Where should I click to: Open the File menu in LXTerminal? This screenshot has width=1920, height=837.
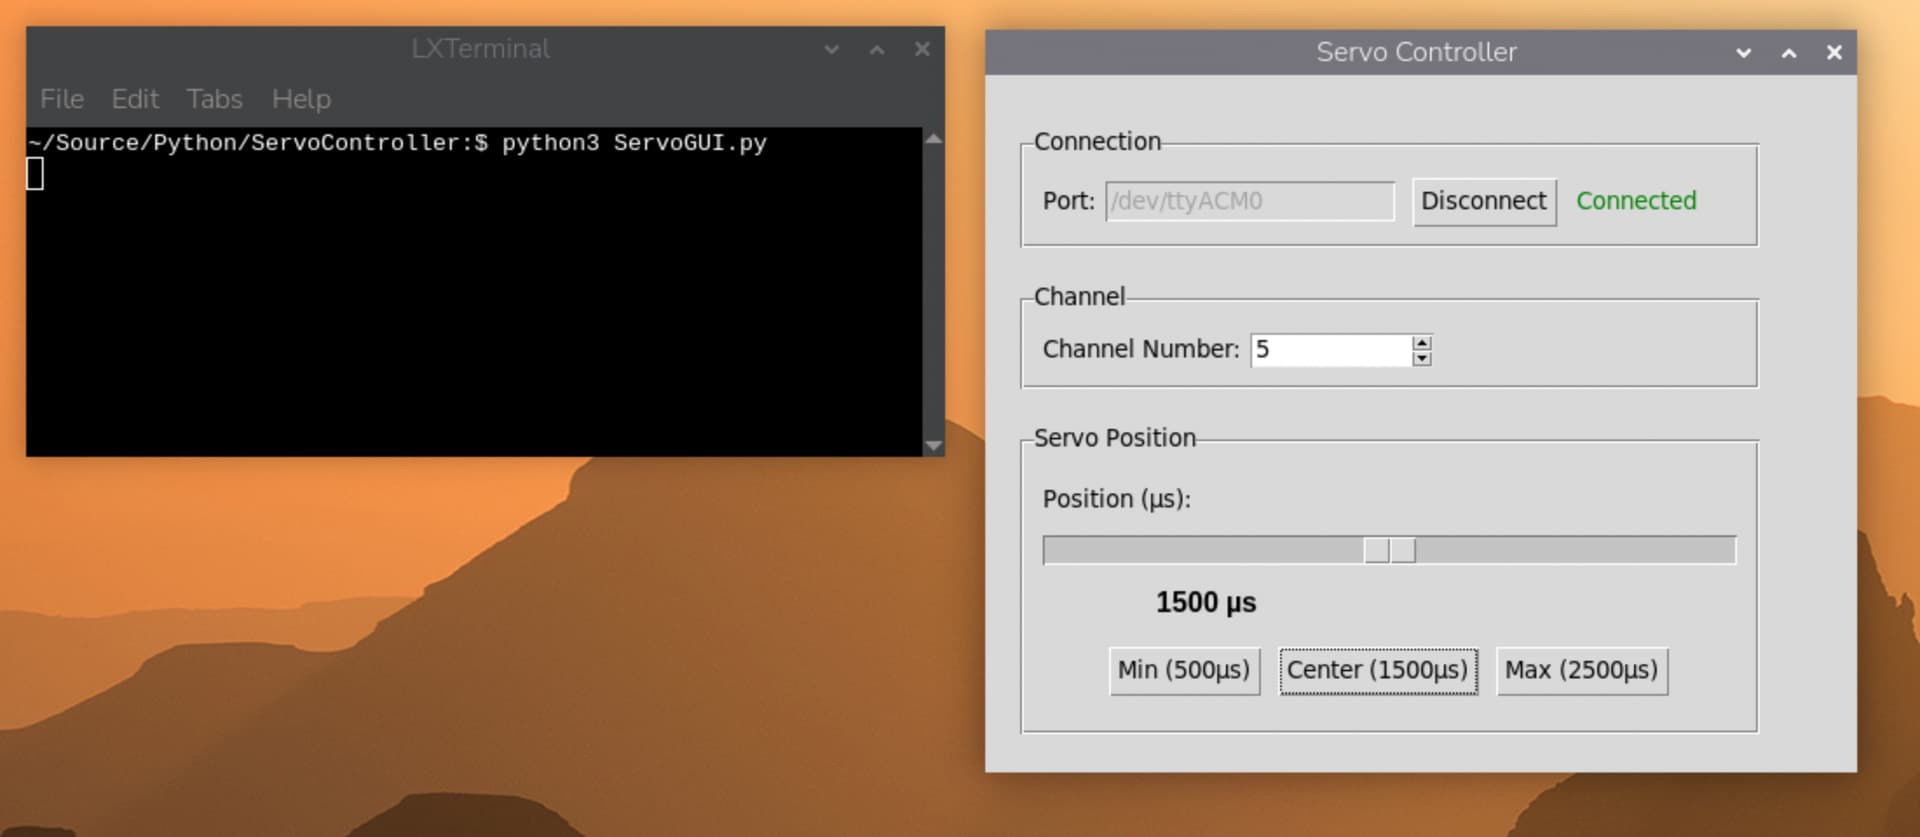[62, 99]
